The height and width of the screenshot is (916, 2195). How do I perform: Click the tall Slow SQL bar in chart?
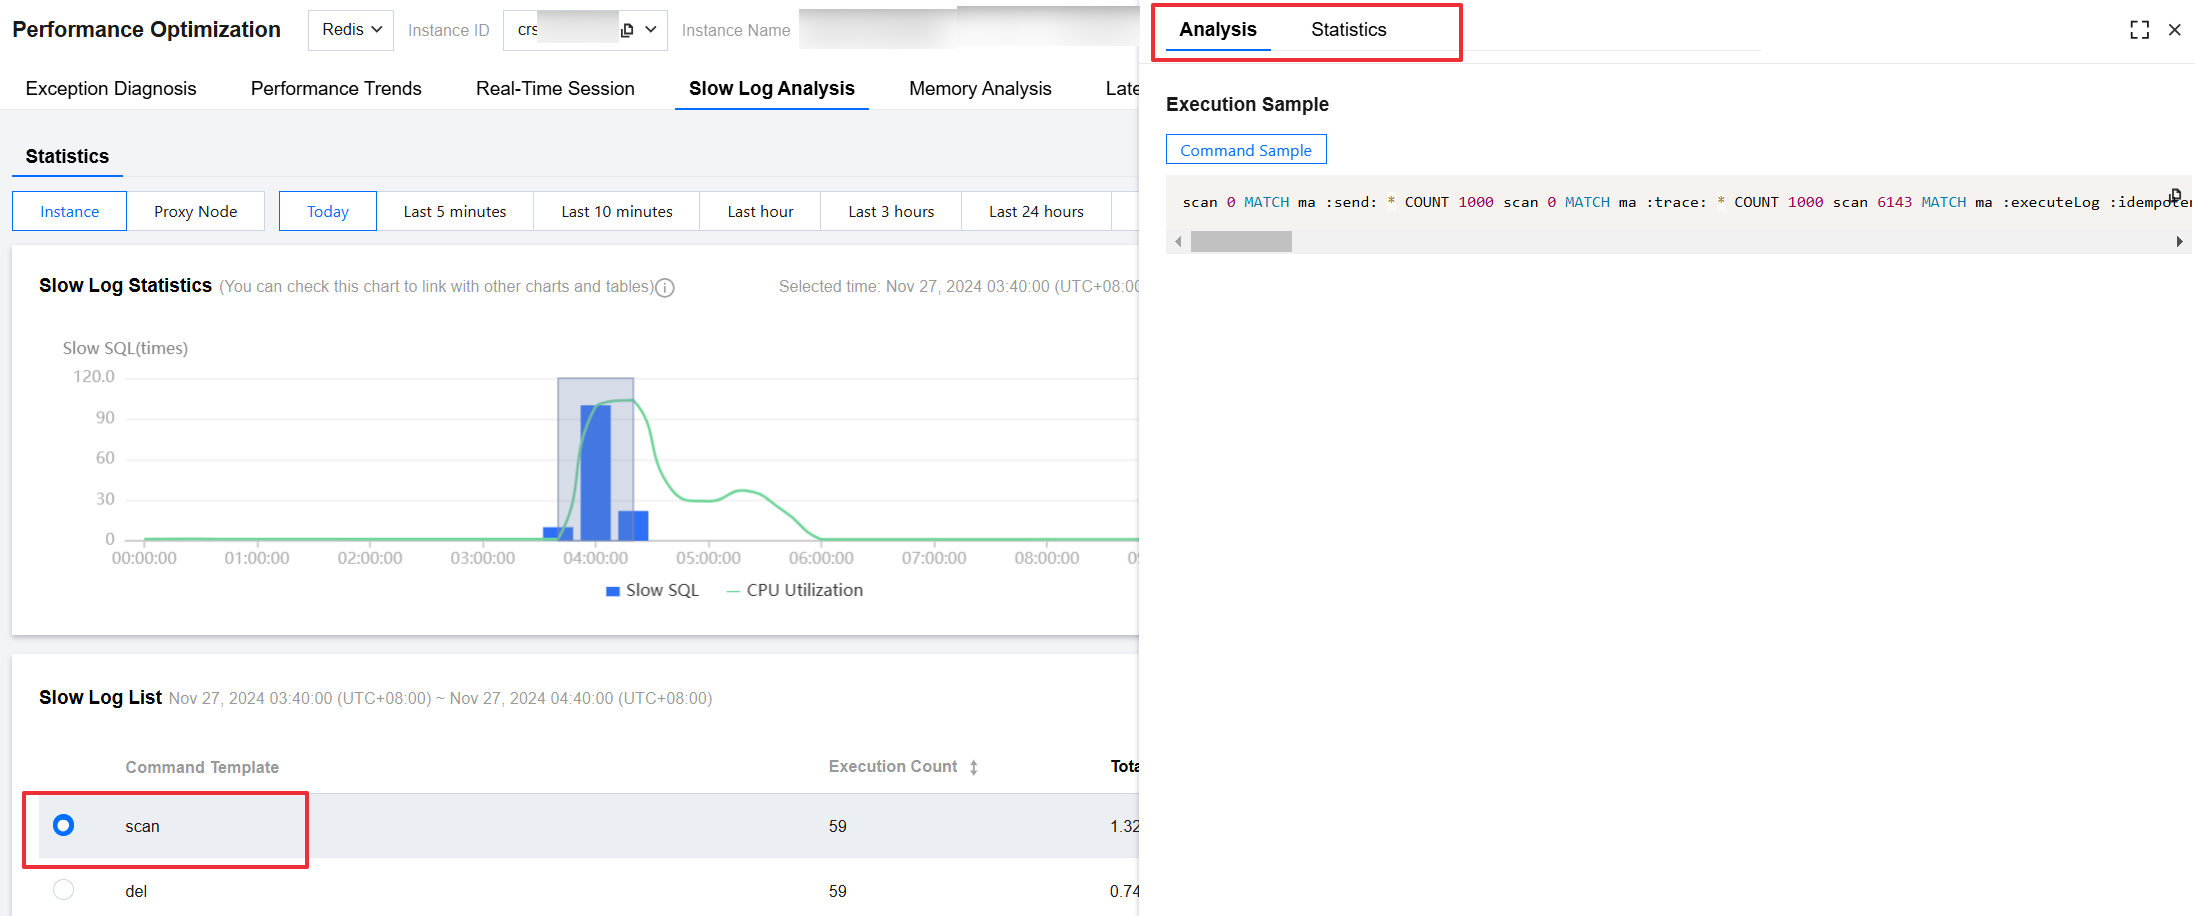tap(596, 472)
